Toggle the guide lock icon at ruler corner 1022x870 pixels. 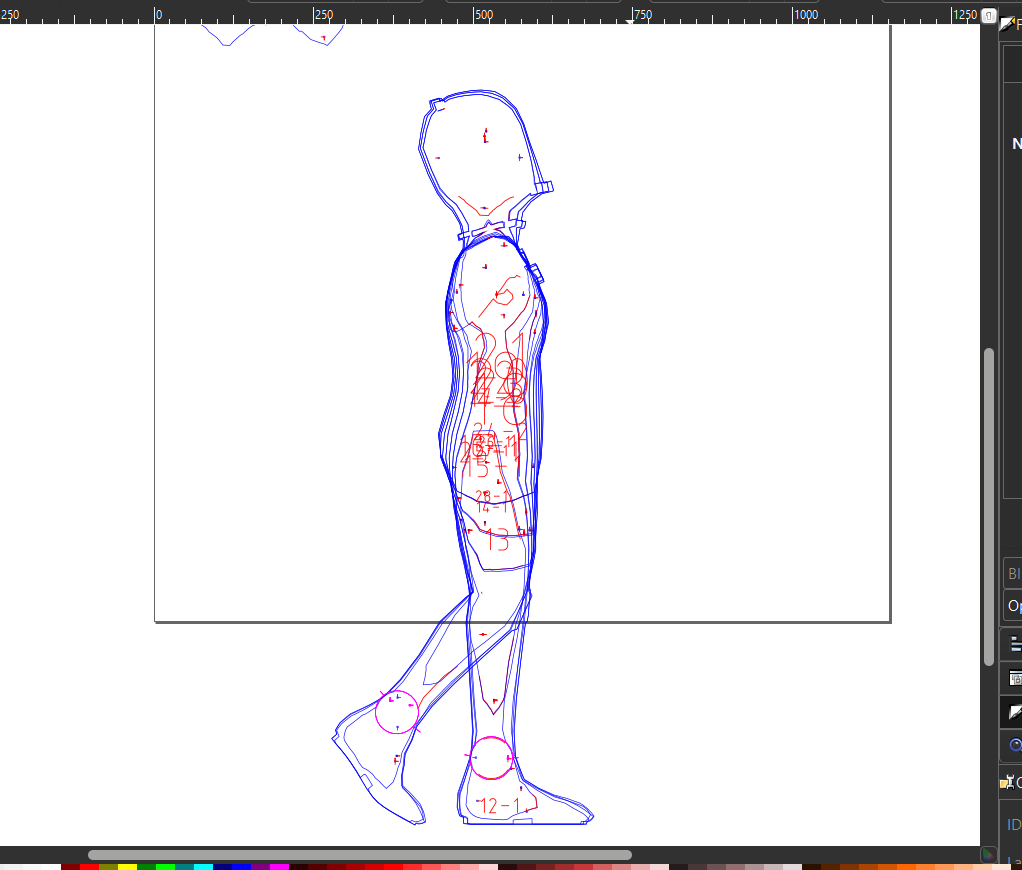[x=988, y=16]
